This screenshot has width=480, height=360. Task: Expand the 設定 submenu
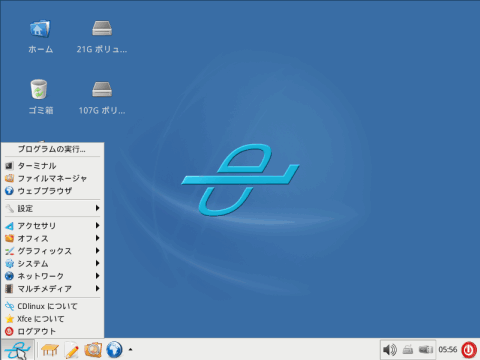pyautogui.click(x=53, y=208)
